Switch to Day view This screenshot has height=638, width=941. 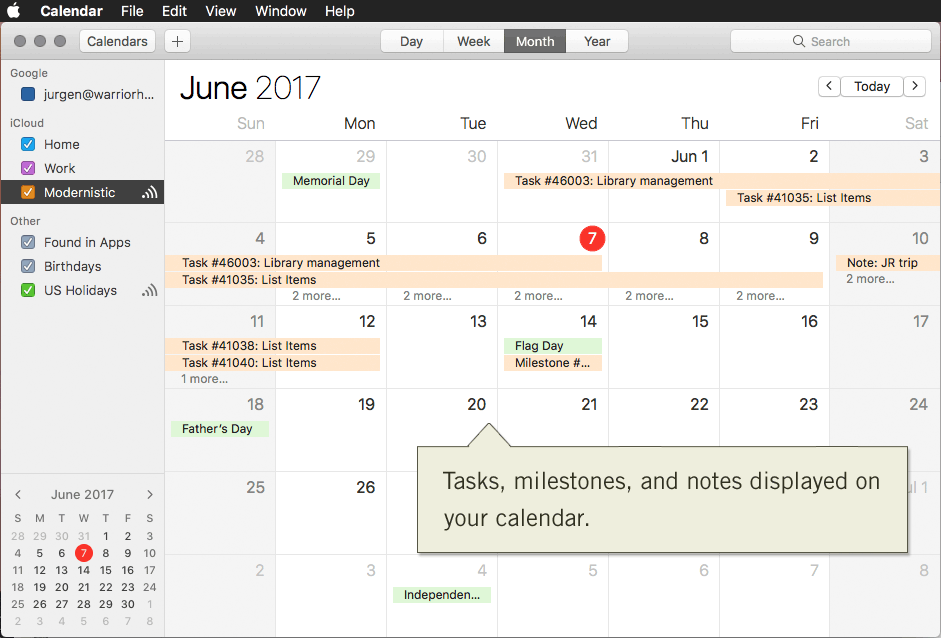(x=412, y=41)
